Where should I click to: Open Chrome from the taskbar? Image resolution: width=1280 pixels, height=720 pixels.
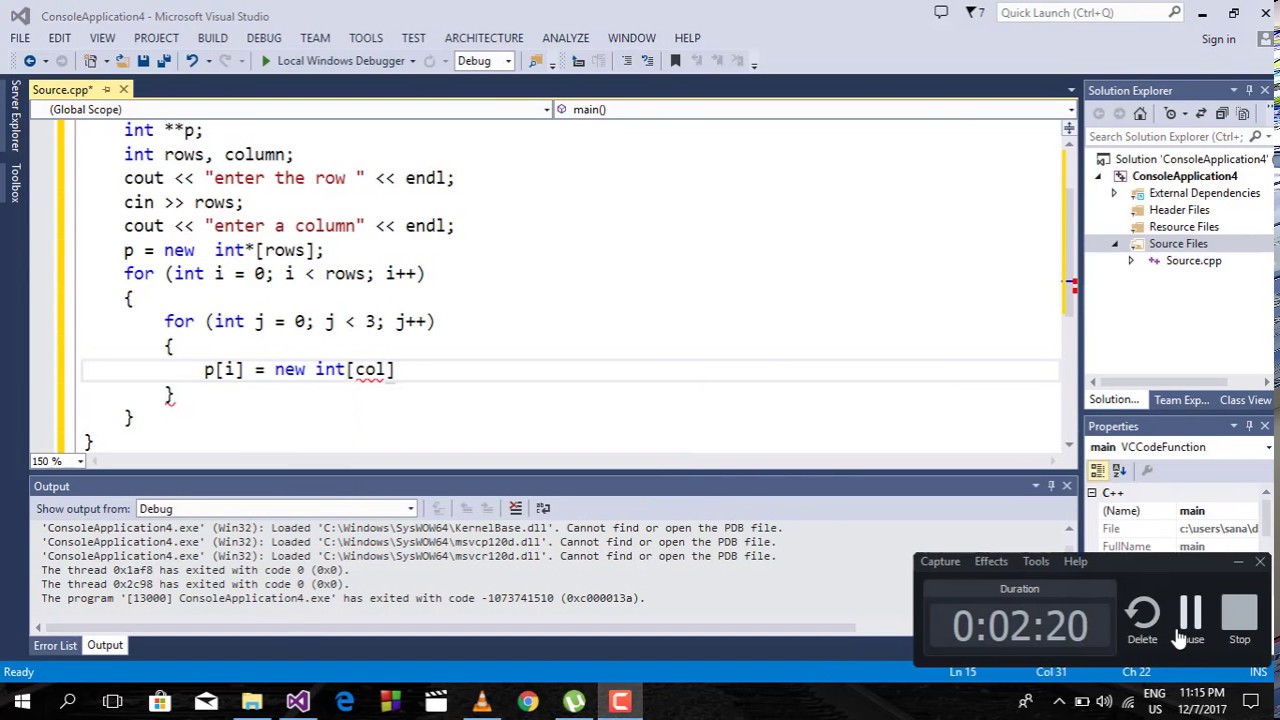point(527,701)
